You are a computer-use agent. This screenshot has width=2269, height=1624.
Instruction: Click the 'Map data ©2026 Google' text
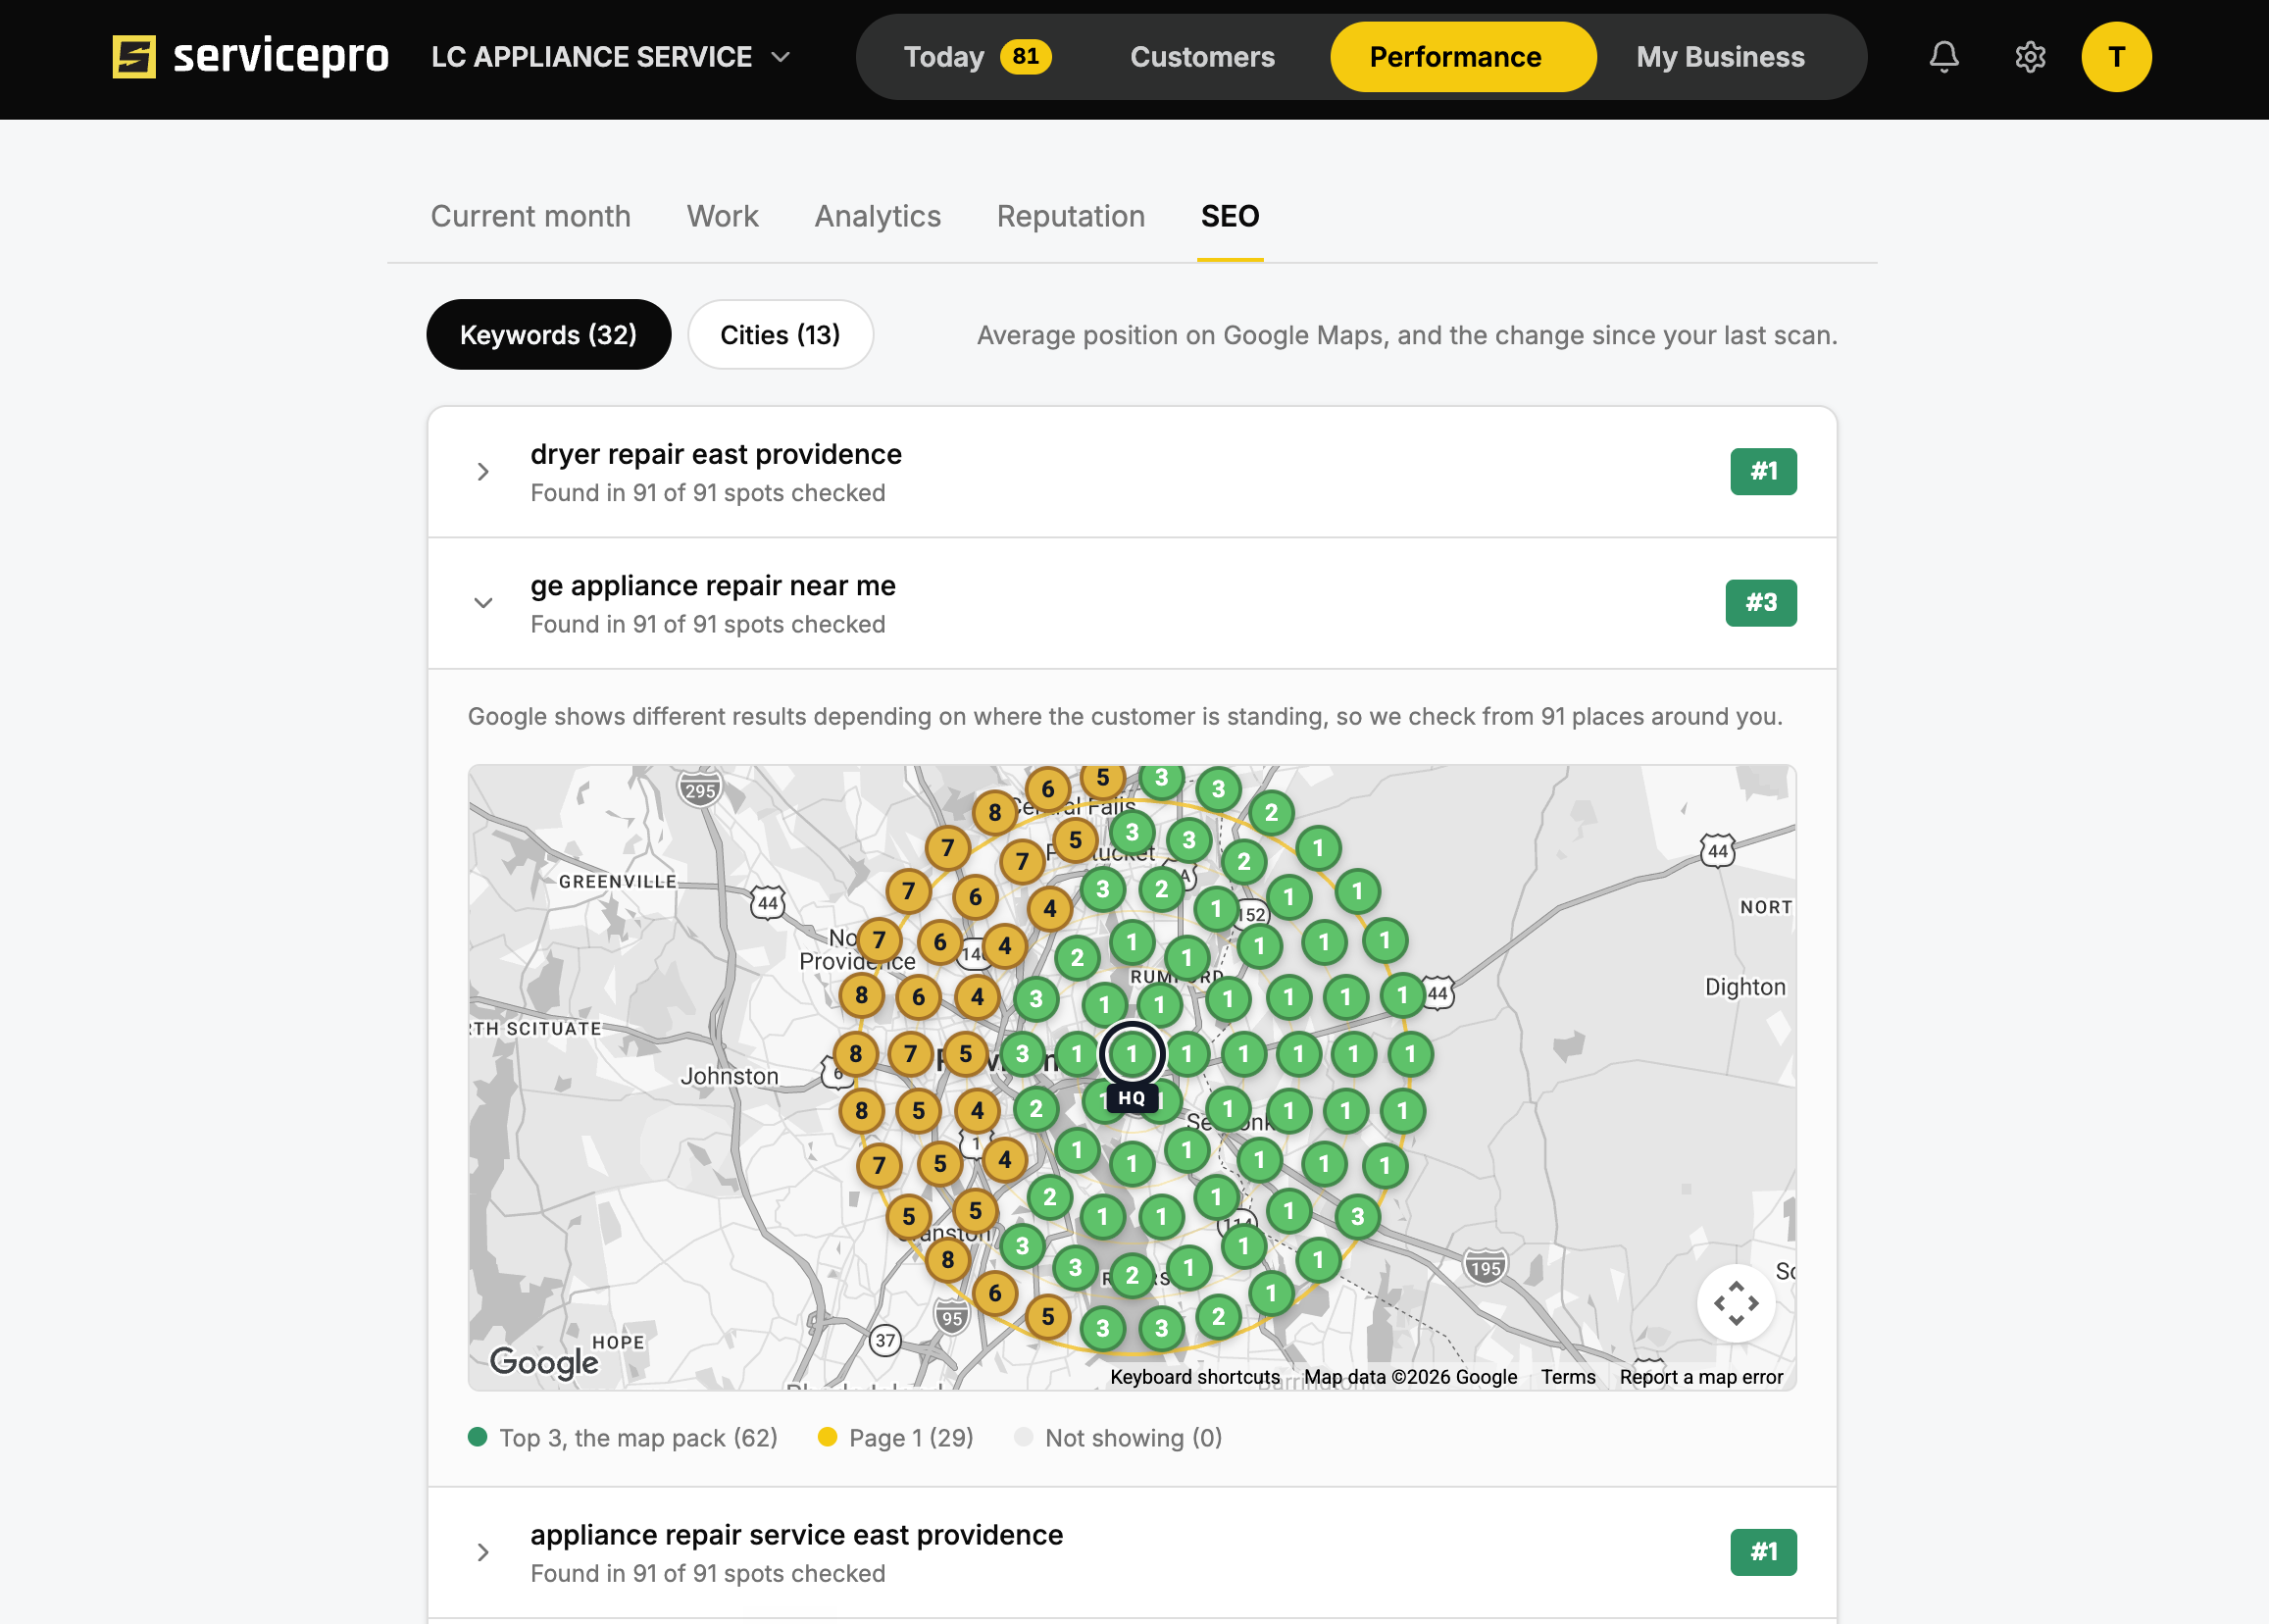(x=1410, y=1377)
